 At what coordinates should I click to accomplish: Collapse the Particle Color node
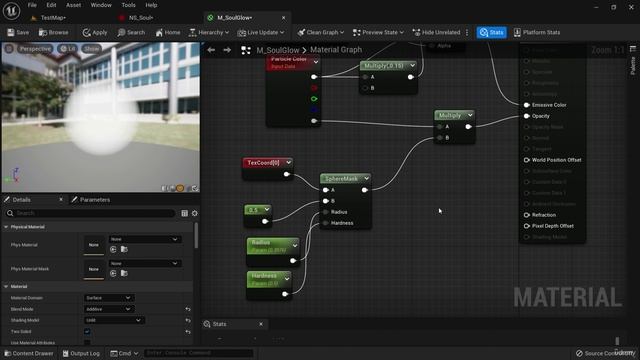pyautogui.click(x=316, y=62)
